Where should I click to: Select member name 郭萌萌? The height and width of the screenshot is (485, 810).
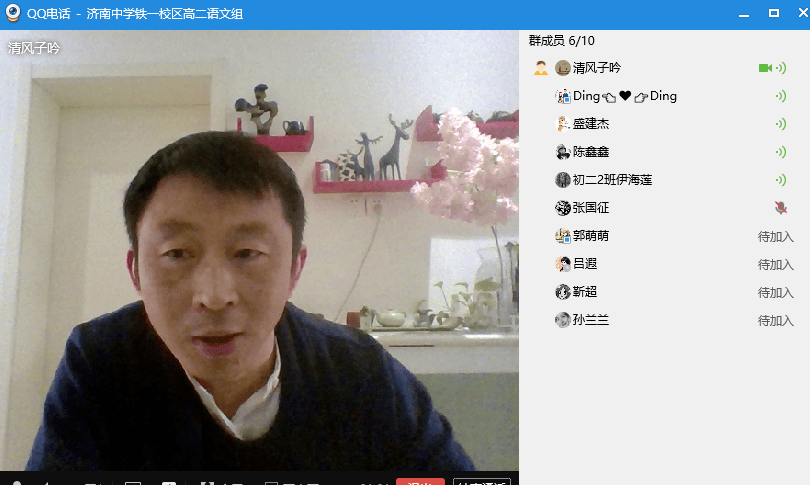(591, 236)
